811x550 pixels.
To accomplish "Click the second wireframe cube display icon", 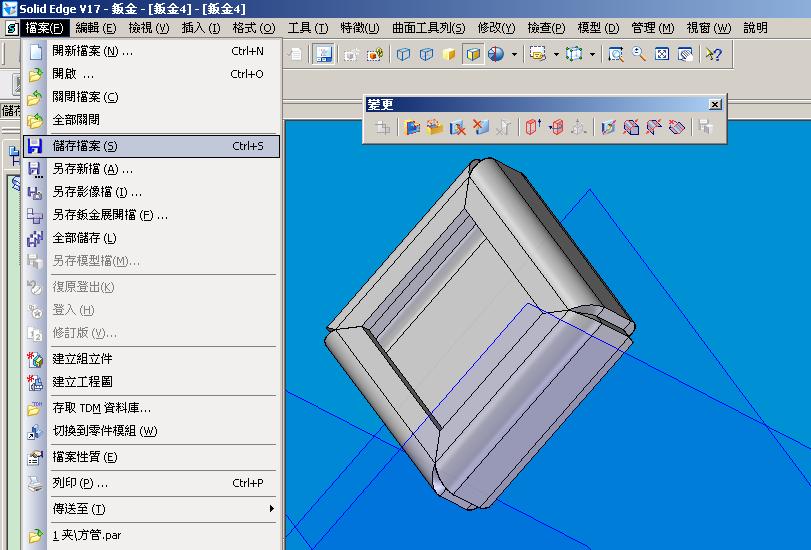I will (x=426, y=54).
